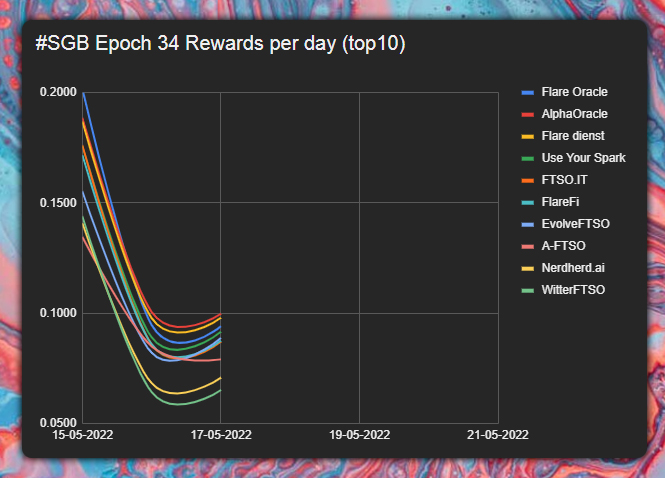The height and width of the screenshot is (478, 665).
Task: Click the FTSO.IT legend label
Action: (x=564, y=180)
